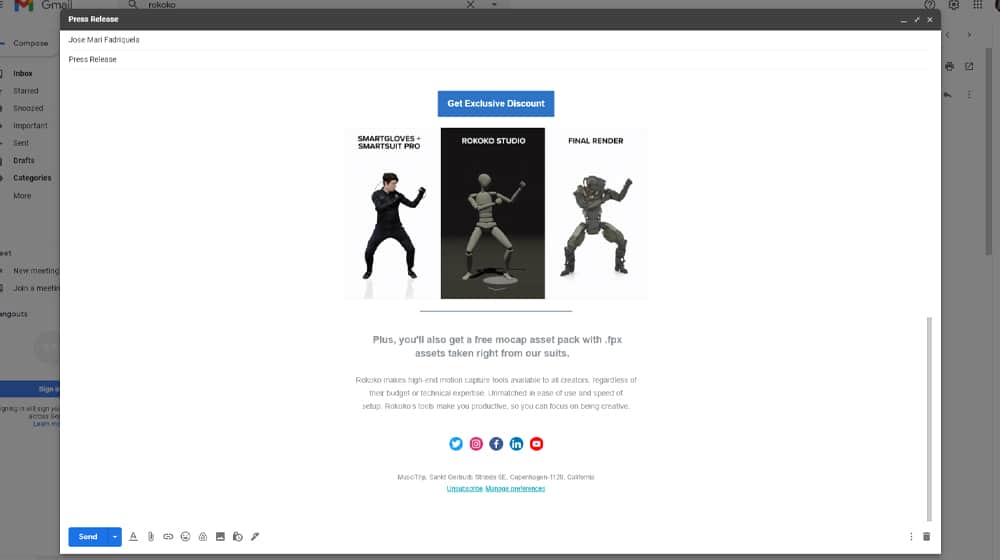Click the Final Render robot image
The width and height of the screenshot is (1000, 560).
[x=596, y=213]
